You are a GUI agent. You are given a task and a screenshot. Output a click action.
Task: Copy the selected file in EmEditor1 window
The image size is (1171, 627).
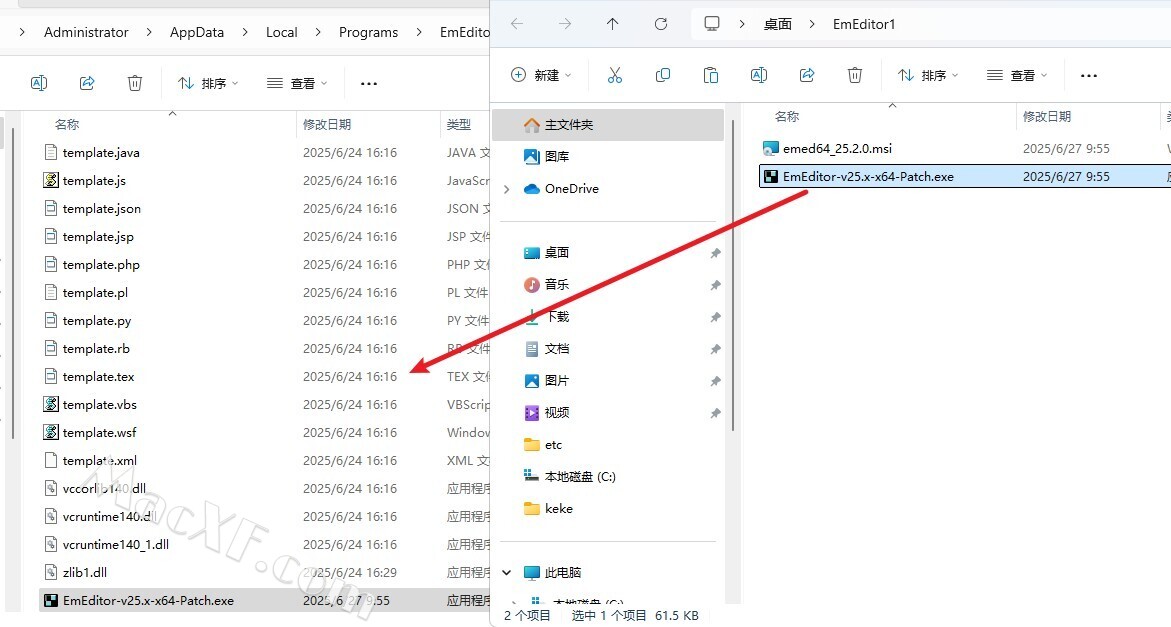click(x=662, y=75)
